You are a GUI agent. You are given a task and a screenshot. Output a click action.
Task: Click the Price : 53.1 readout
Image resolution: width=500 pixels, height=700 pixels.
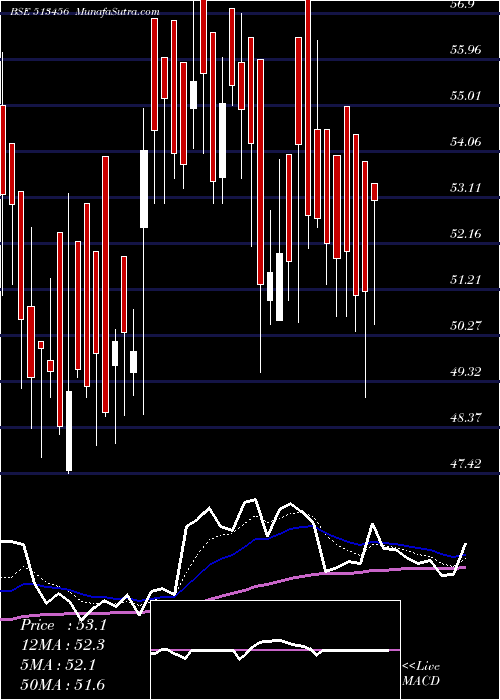click(x=64, y=625)
